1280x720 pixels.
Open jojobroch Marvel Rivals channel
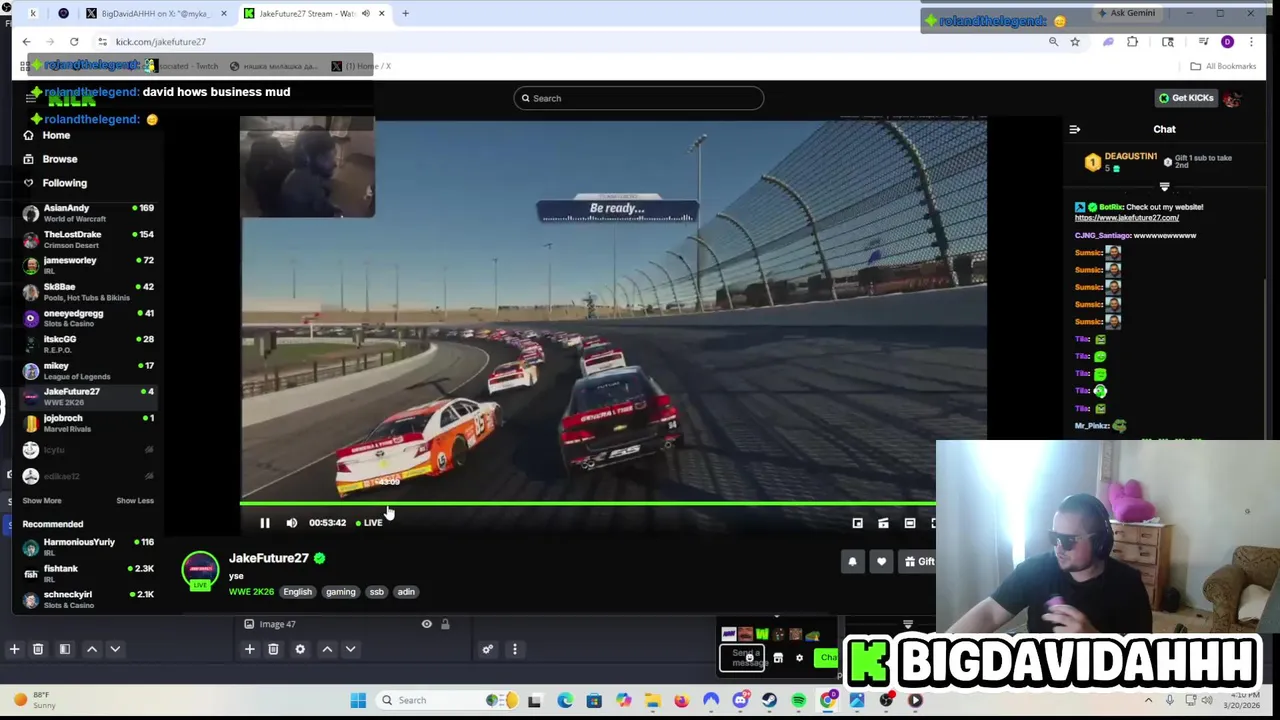(88, 423)
